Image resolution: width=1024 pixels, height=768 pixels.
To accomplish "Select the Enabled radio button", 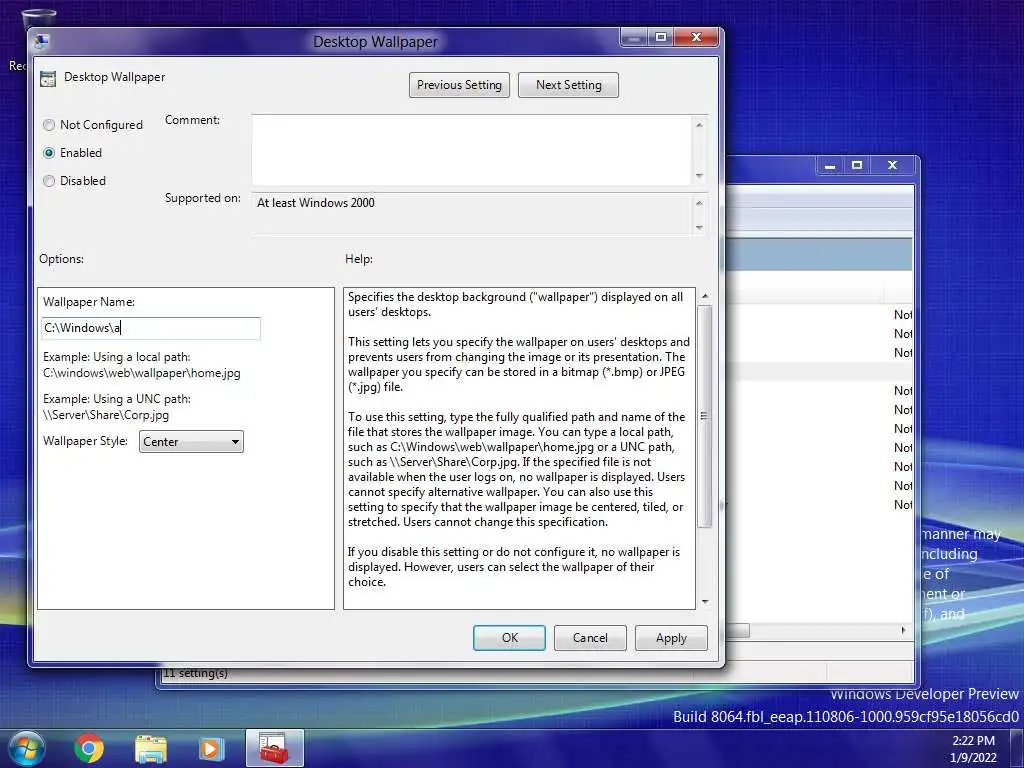I will [49, 153].
